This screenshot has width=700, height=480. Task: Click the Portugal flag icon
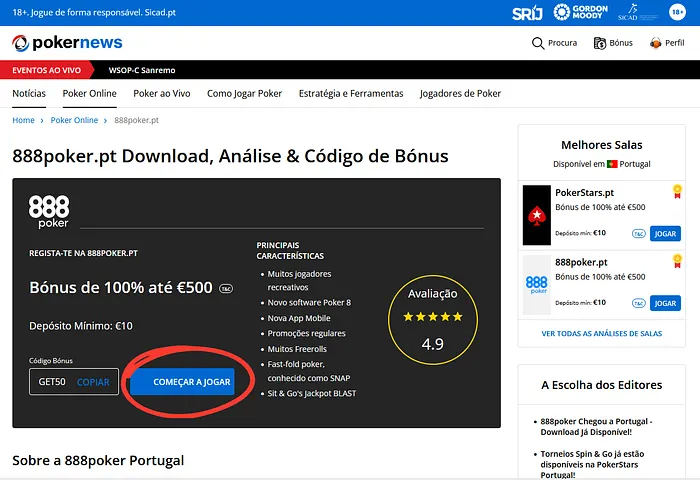(612, 164)
